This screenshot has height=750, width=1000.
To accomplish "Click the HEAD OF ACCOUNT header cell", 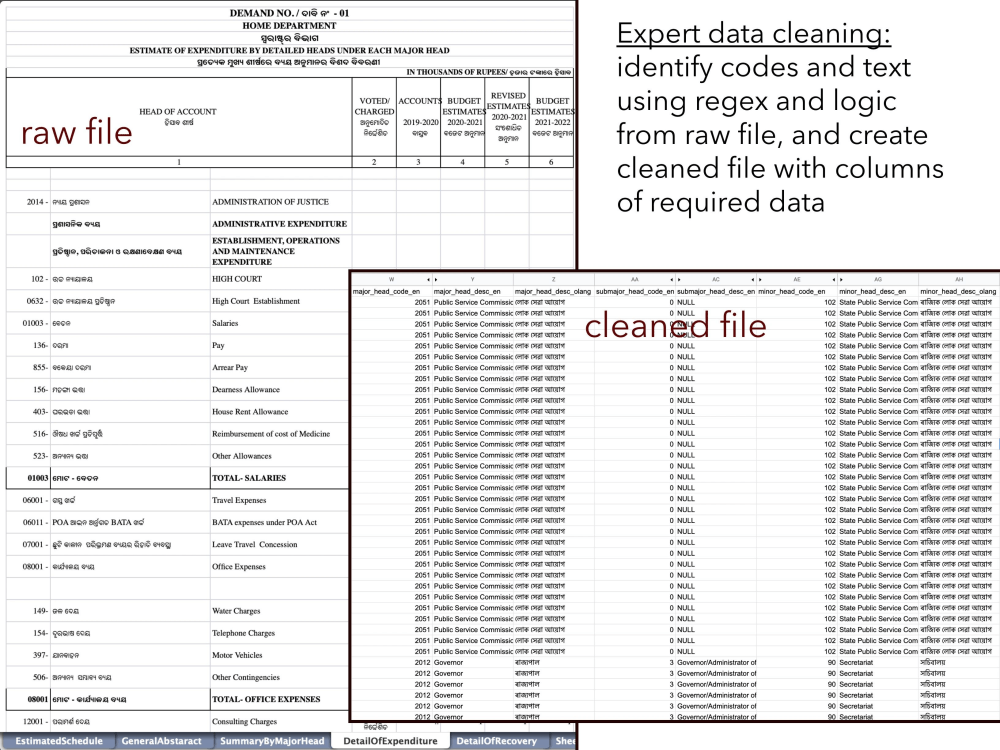I will (x=179, y=117).
